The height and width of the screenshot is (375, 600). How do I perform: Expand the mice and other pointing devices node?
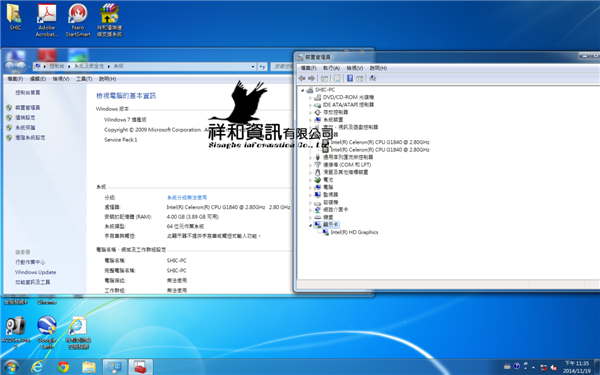(x=310, y=173)
